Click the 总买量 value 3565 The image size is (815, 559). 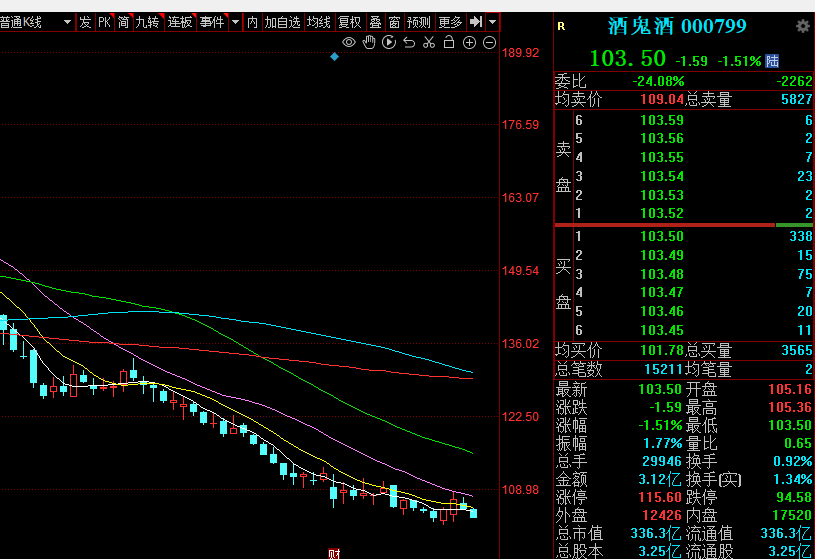796,350
